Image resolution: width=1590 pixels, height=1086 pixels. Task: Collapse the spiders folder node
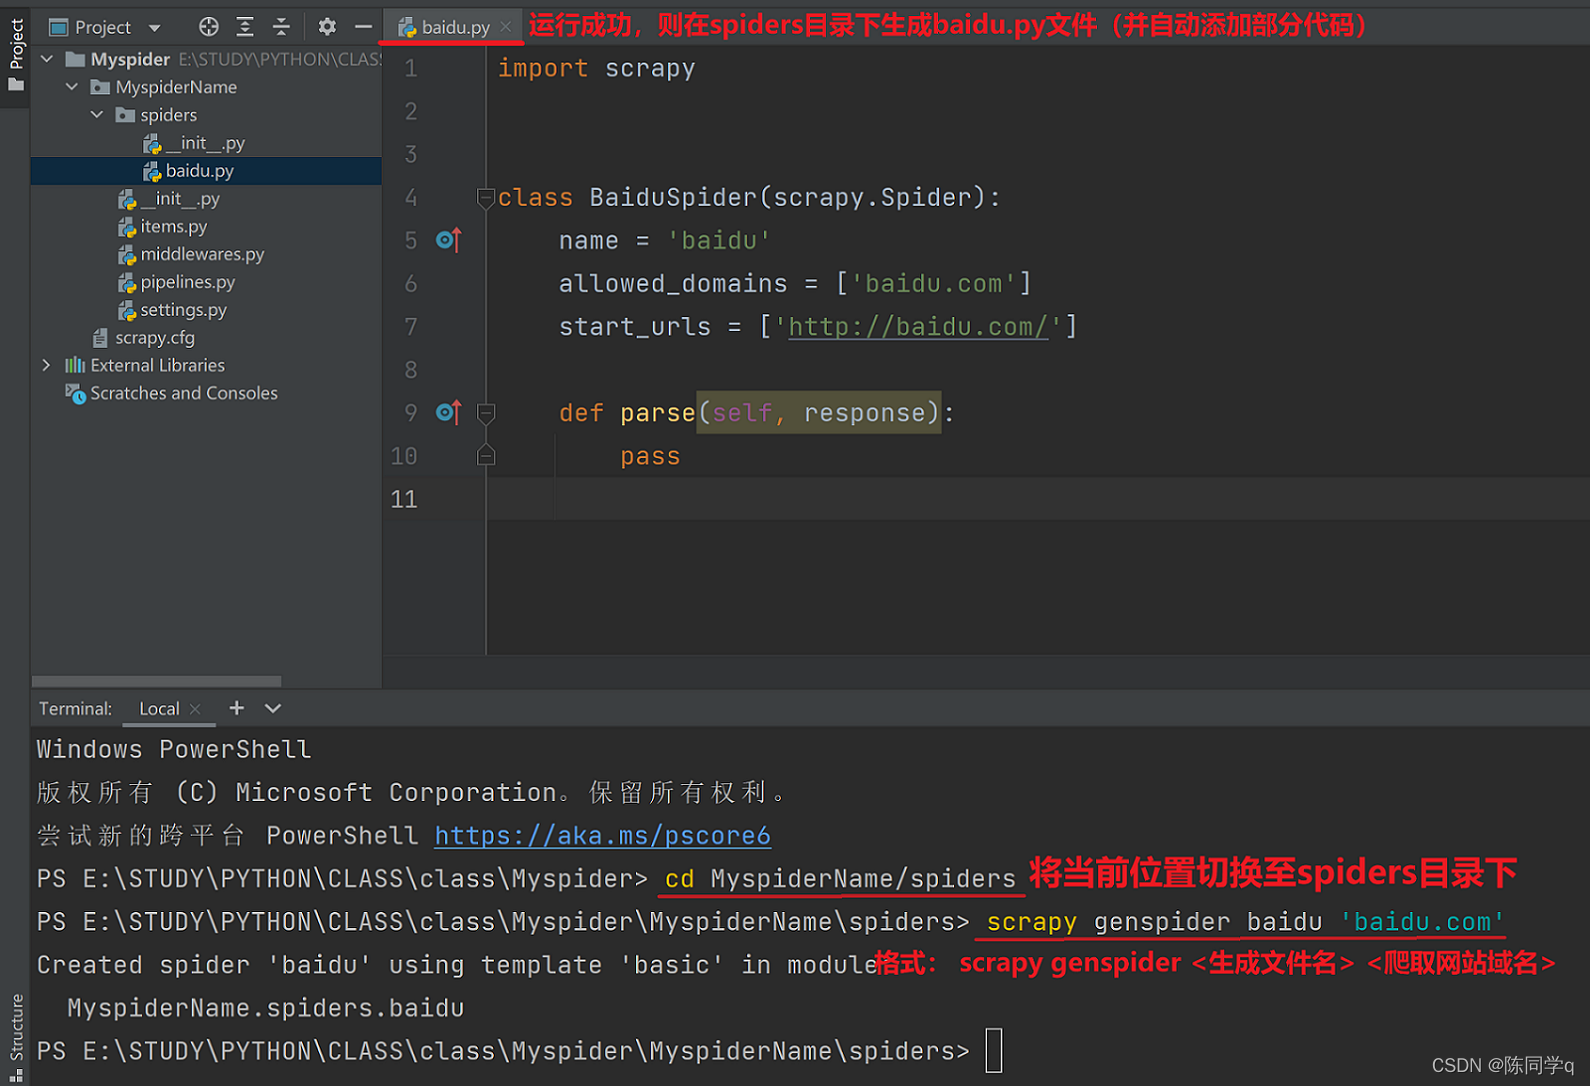pyautogui.click(x=97, y=115)
